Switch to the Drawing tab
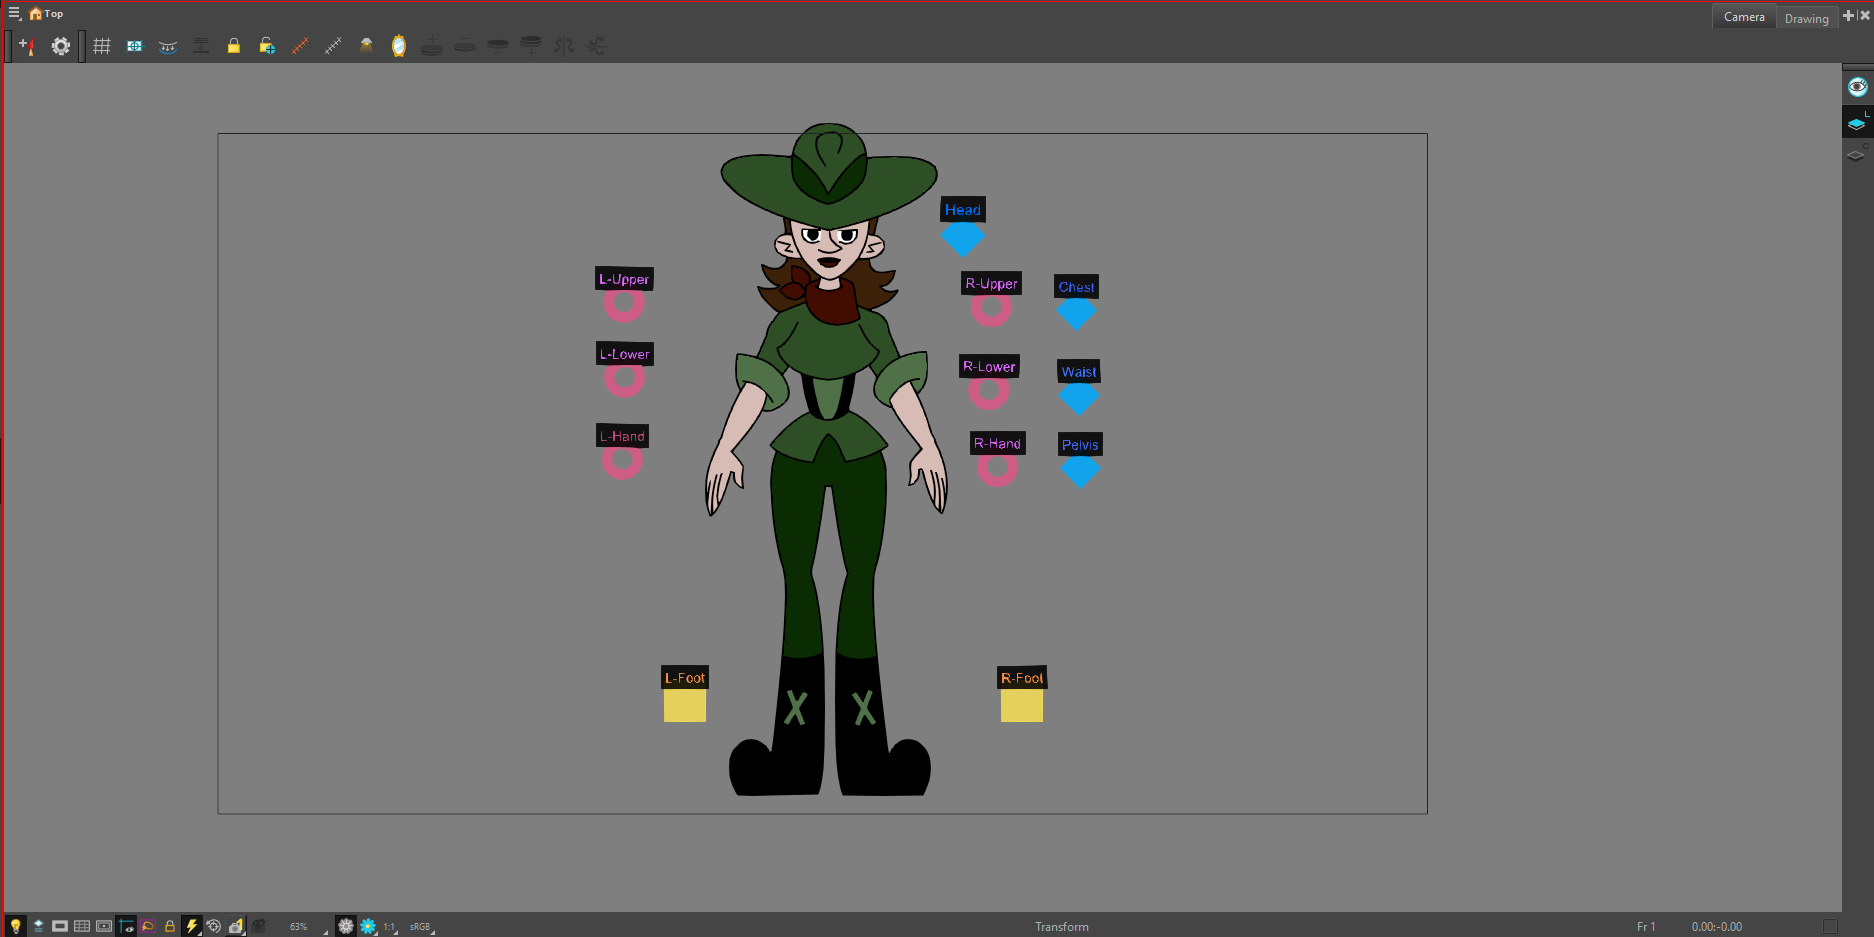Screen dimensions: 1874x937 point(1806,18)
